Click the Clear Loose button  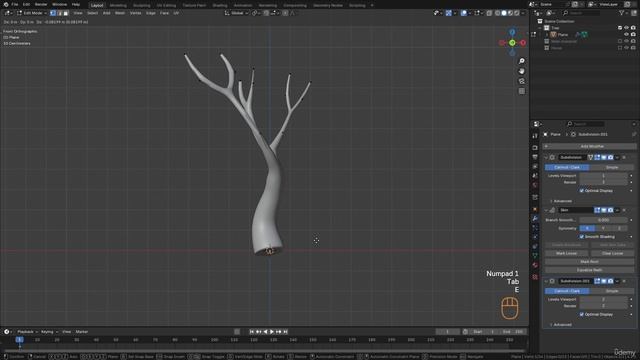[x=612, y=253]
